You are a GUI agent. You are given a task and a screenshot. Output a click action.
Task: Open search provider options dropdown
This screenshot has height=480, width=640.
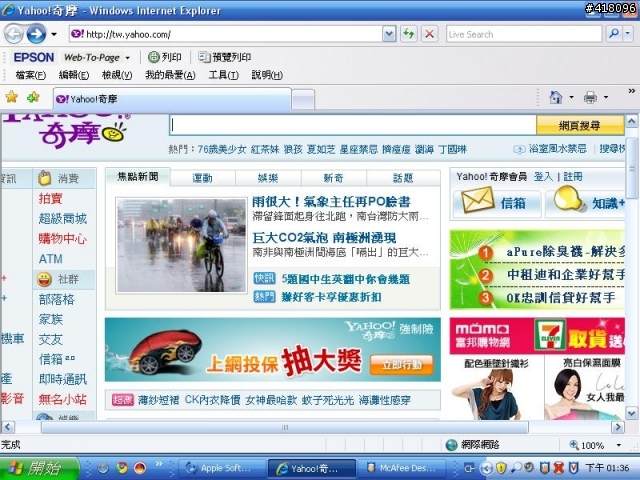click(628, 34)
